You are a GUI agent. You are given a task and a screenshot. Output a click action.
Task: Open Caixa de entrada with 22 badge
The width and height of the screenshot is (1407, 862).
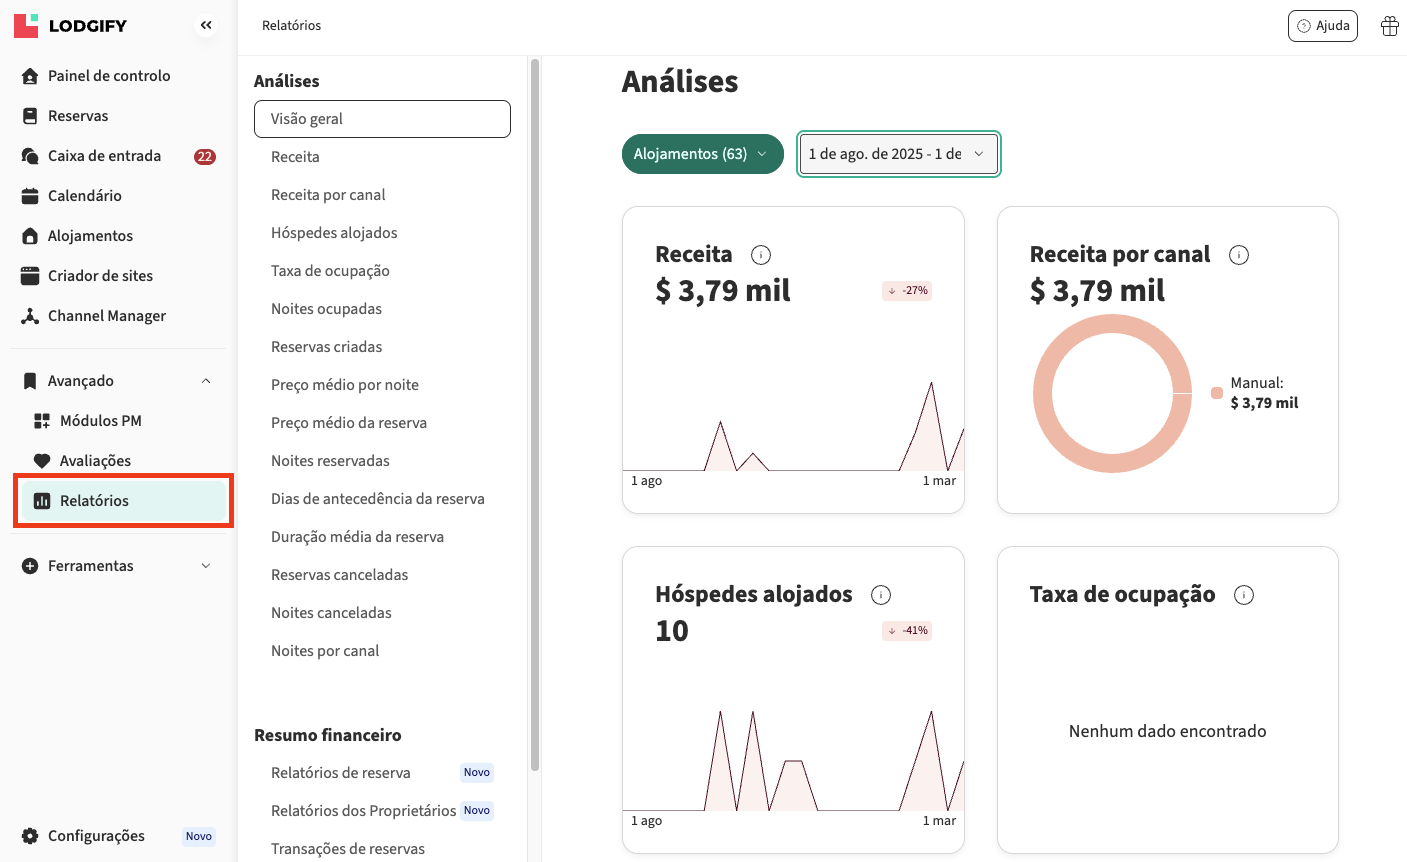click(105, 156)
